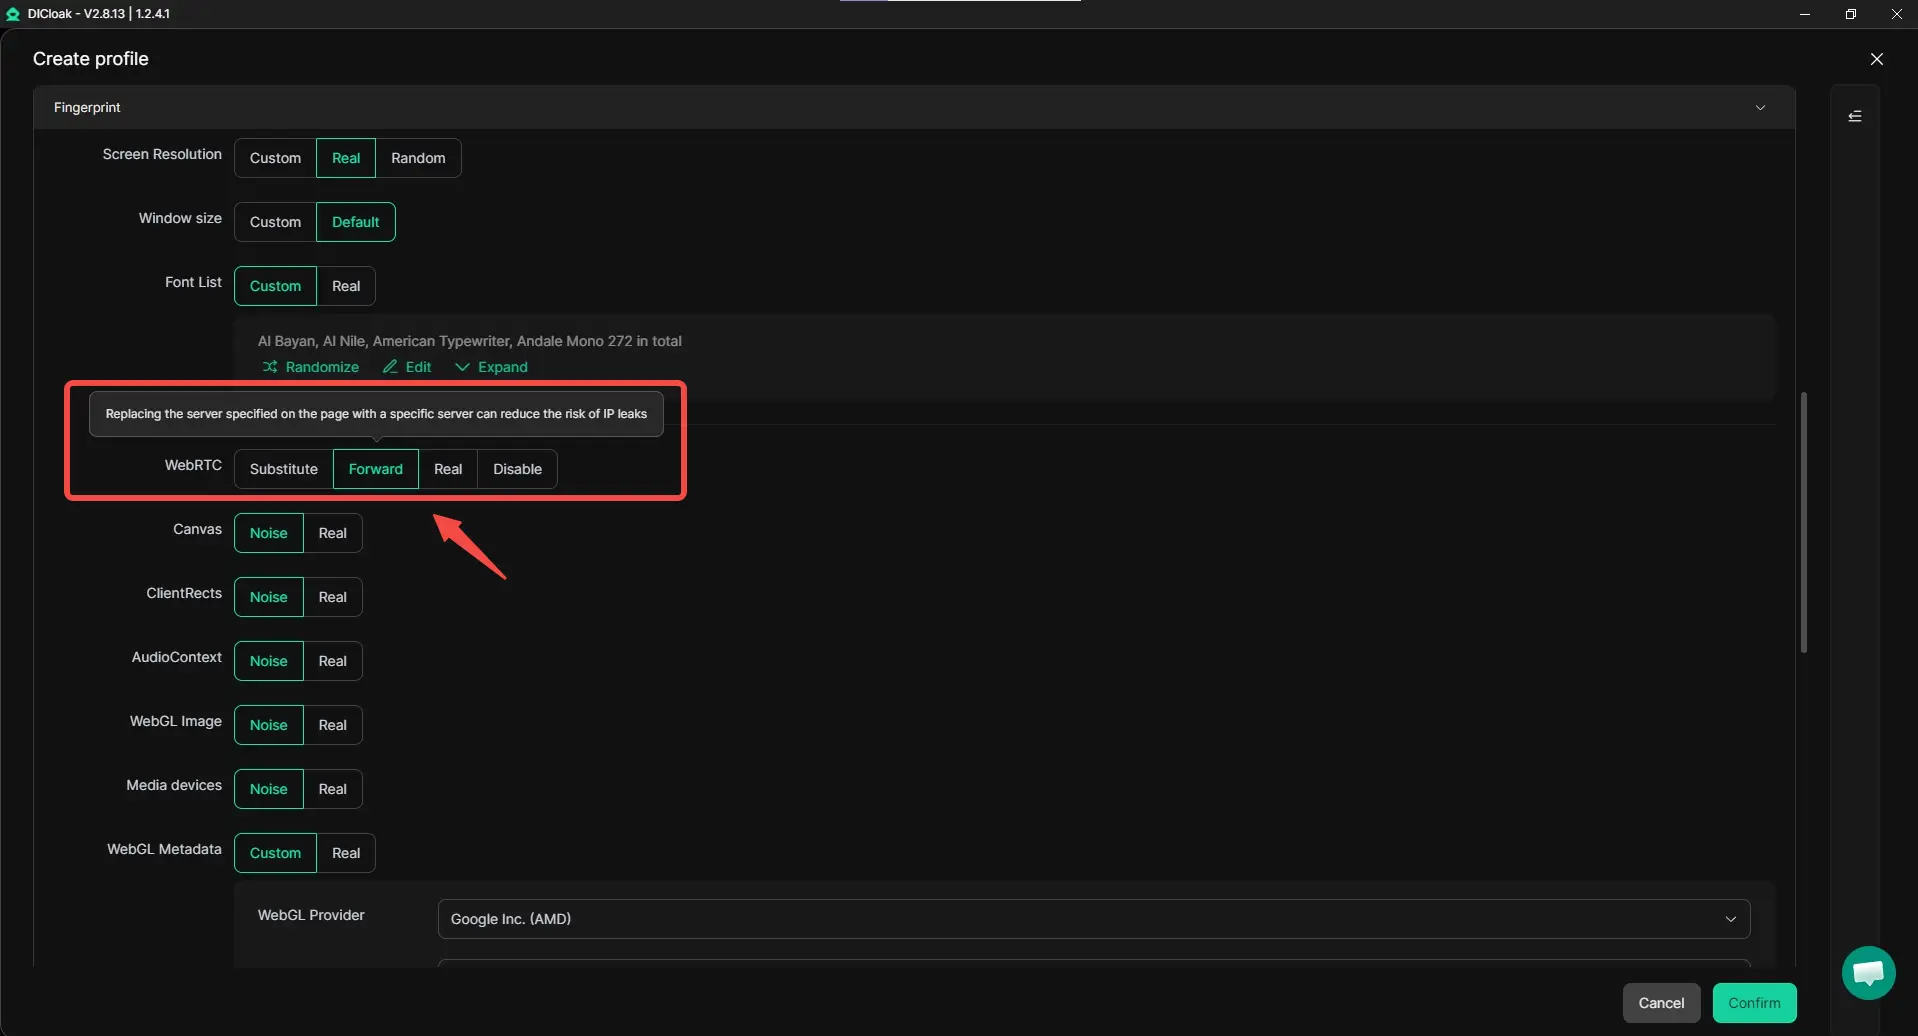This screenshot has height=1036, width=1918.
Task: Click the Randomize shuffle icon for fonts
Action: (270, 367)
